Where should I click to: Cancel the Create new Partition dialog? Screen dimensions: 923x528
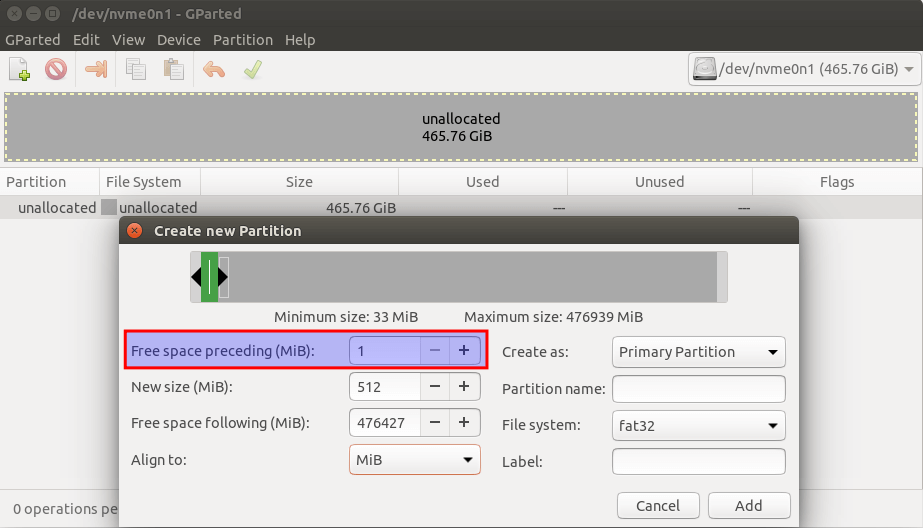(657, 506)
